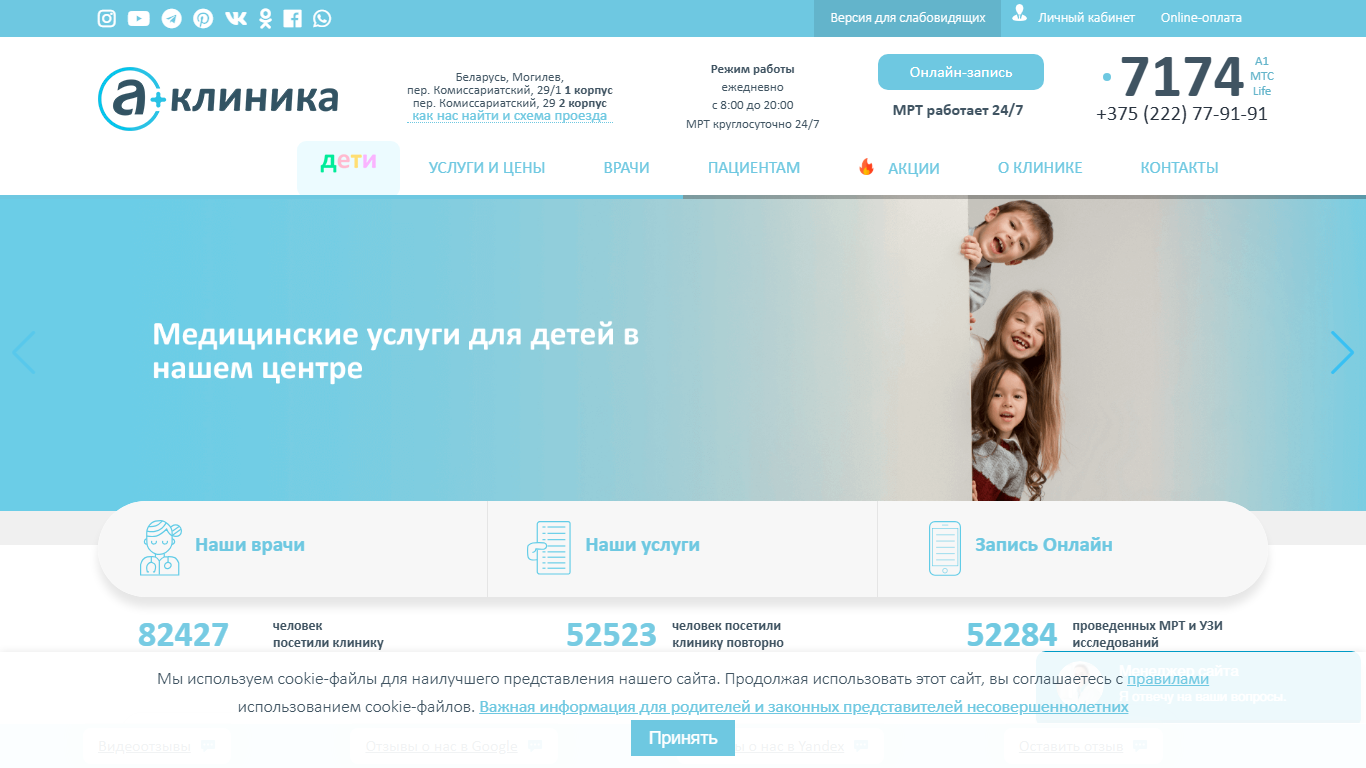Open the Facebook icon
Image resolution: width=1366 pixels, height=768 pixels.
[x=292, y=18]
